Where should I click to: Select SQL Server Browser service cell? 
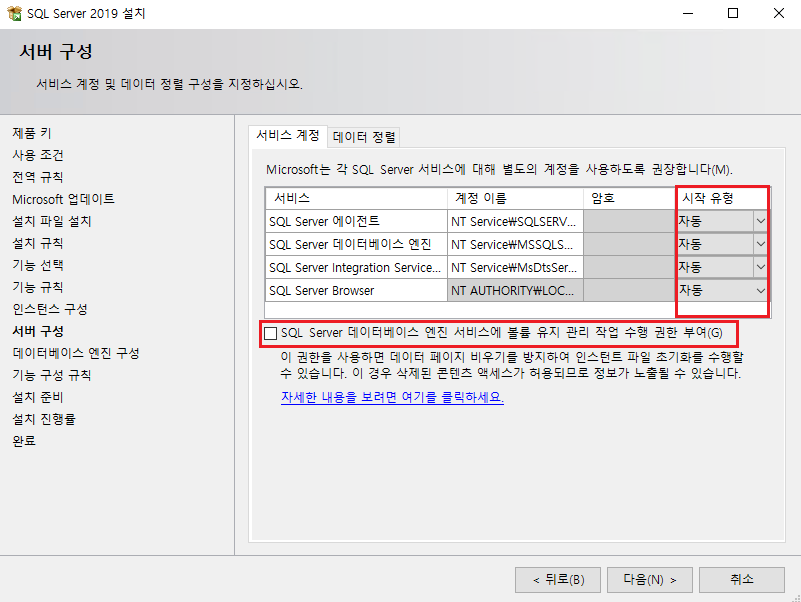coord(356,290)
